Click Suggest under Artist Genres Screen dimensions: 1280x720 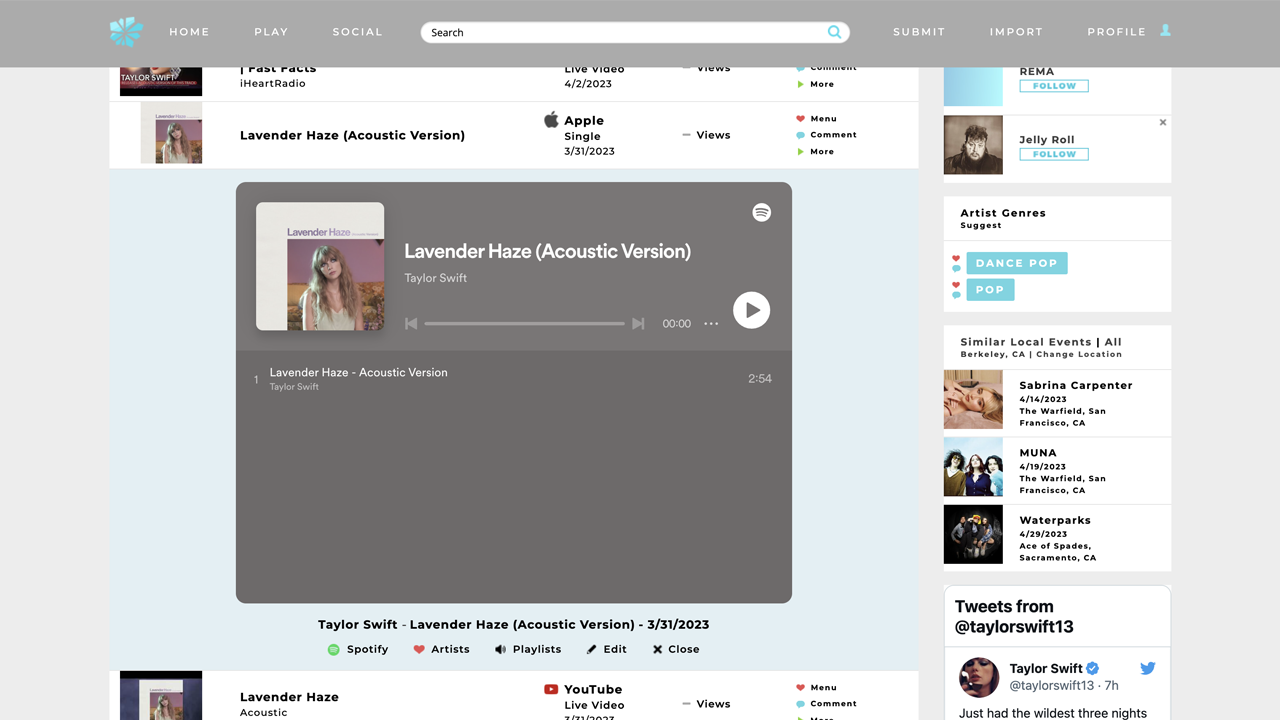(x=980, y=226)
